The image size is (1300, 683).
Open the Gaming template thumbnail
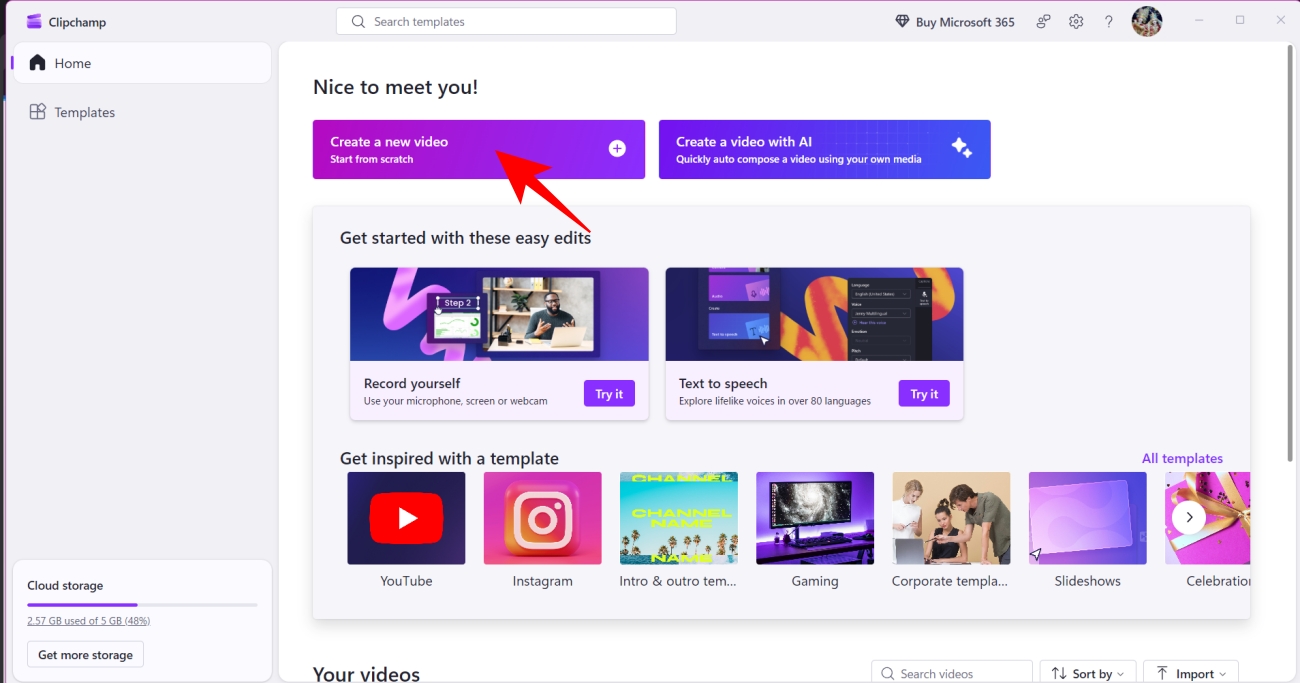[x=815, y=518]
